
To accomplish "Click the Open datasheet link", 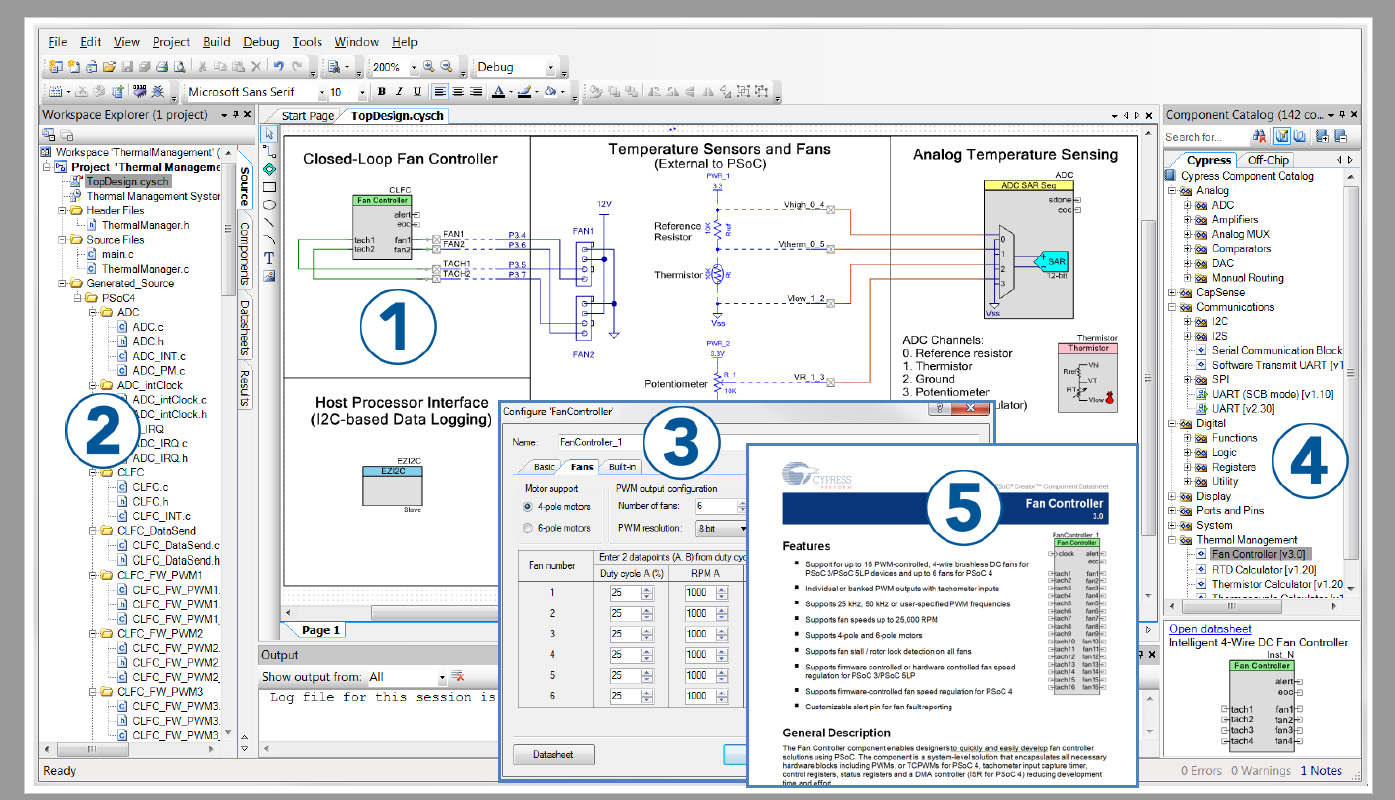I will click(1209, 629).
